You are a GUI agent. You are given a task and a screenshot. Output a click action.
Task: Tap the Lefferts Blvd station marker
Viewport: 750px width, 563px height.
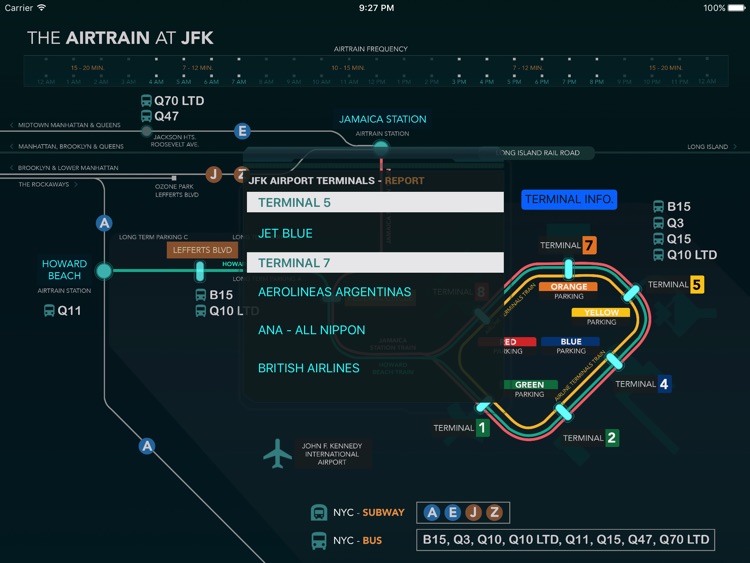200,271
